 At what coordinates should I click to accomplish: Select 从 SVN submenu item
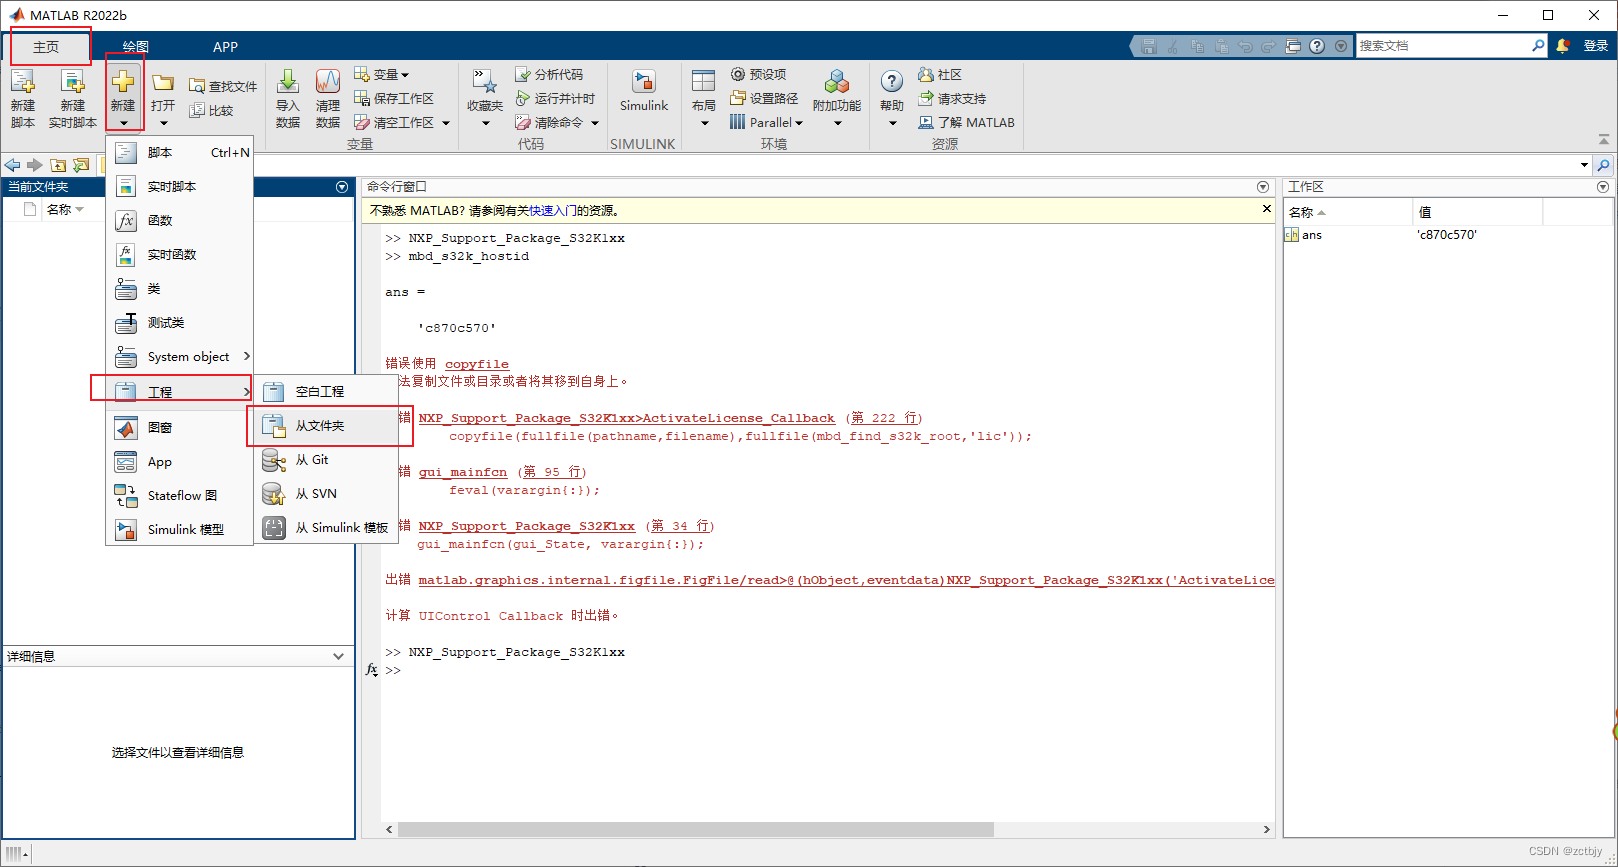(326, 493)
